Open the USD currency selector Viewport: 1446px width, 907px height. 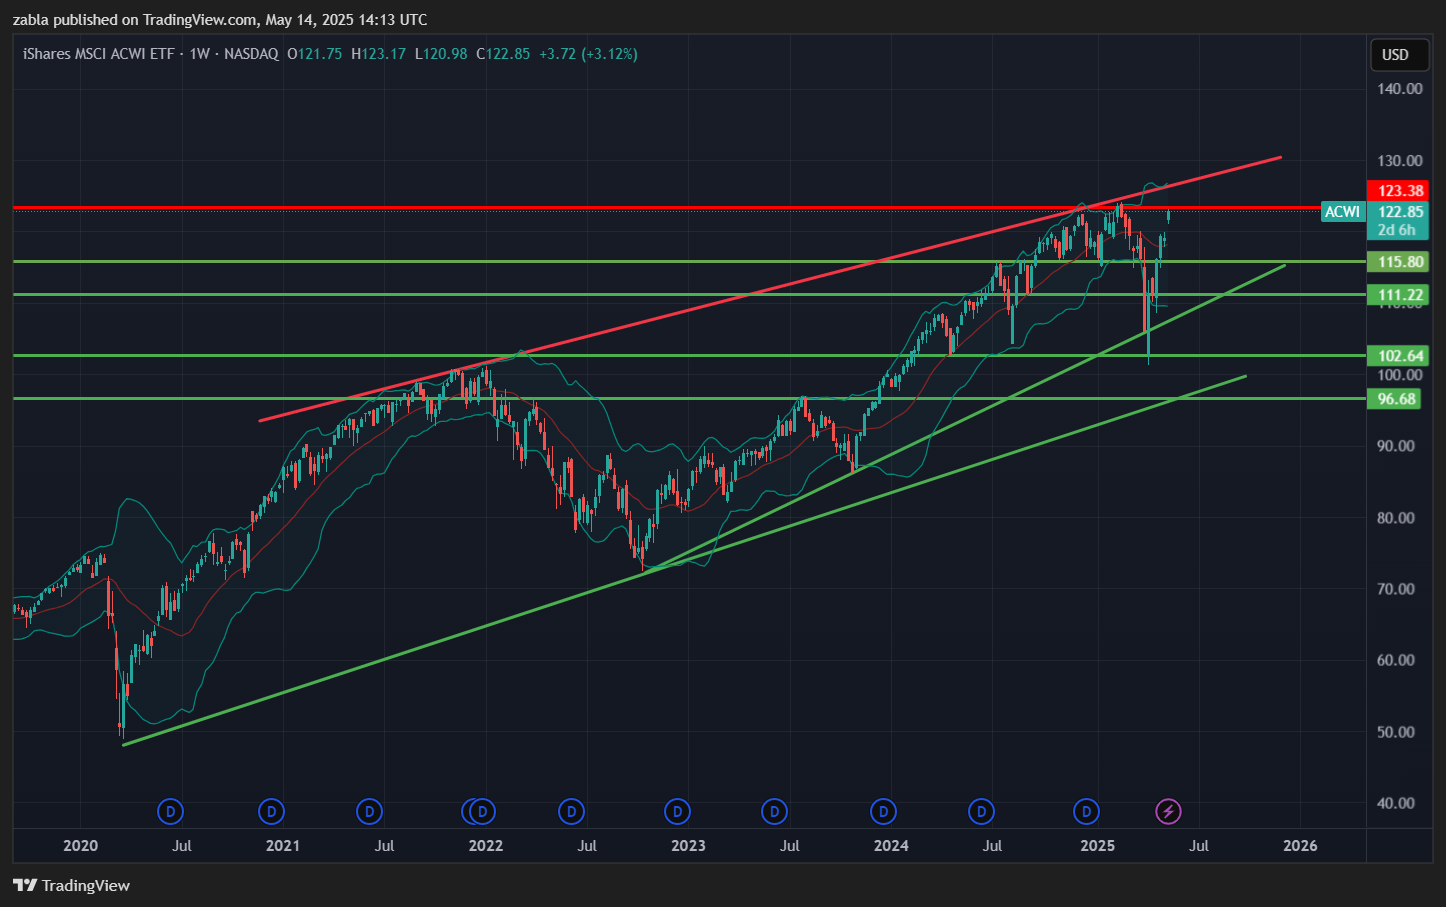click(1395, 55)
